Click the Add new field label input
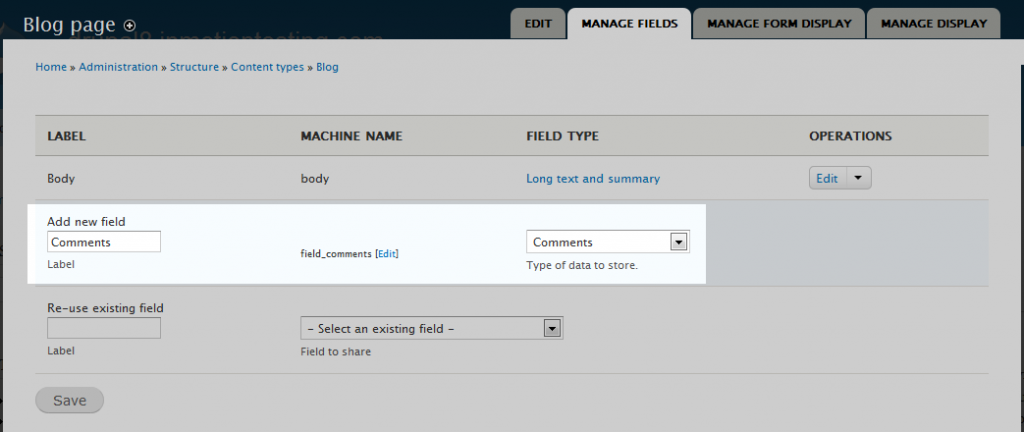 [x=104, y=242]
